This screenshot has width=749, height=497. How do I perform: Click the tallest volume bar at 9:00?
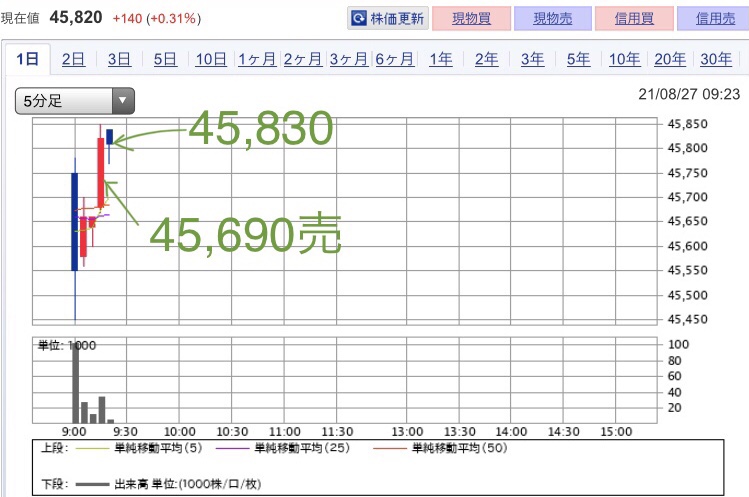point(75,382)
